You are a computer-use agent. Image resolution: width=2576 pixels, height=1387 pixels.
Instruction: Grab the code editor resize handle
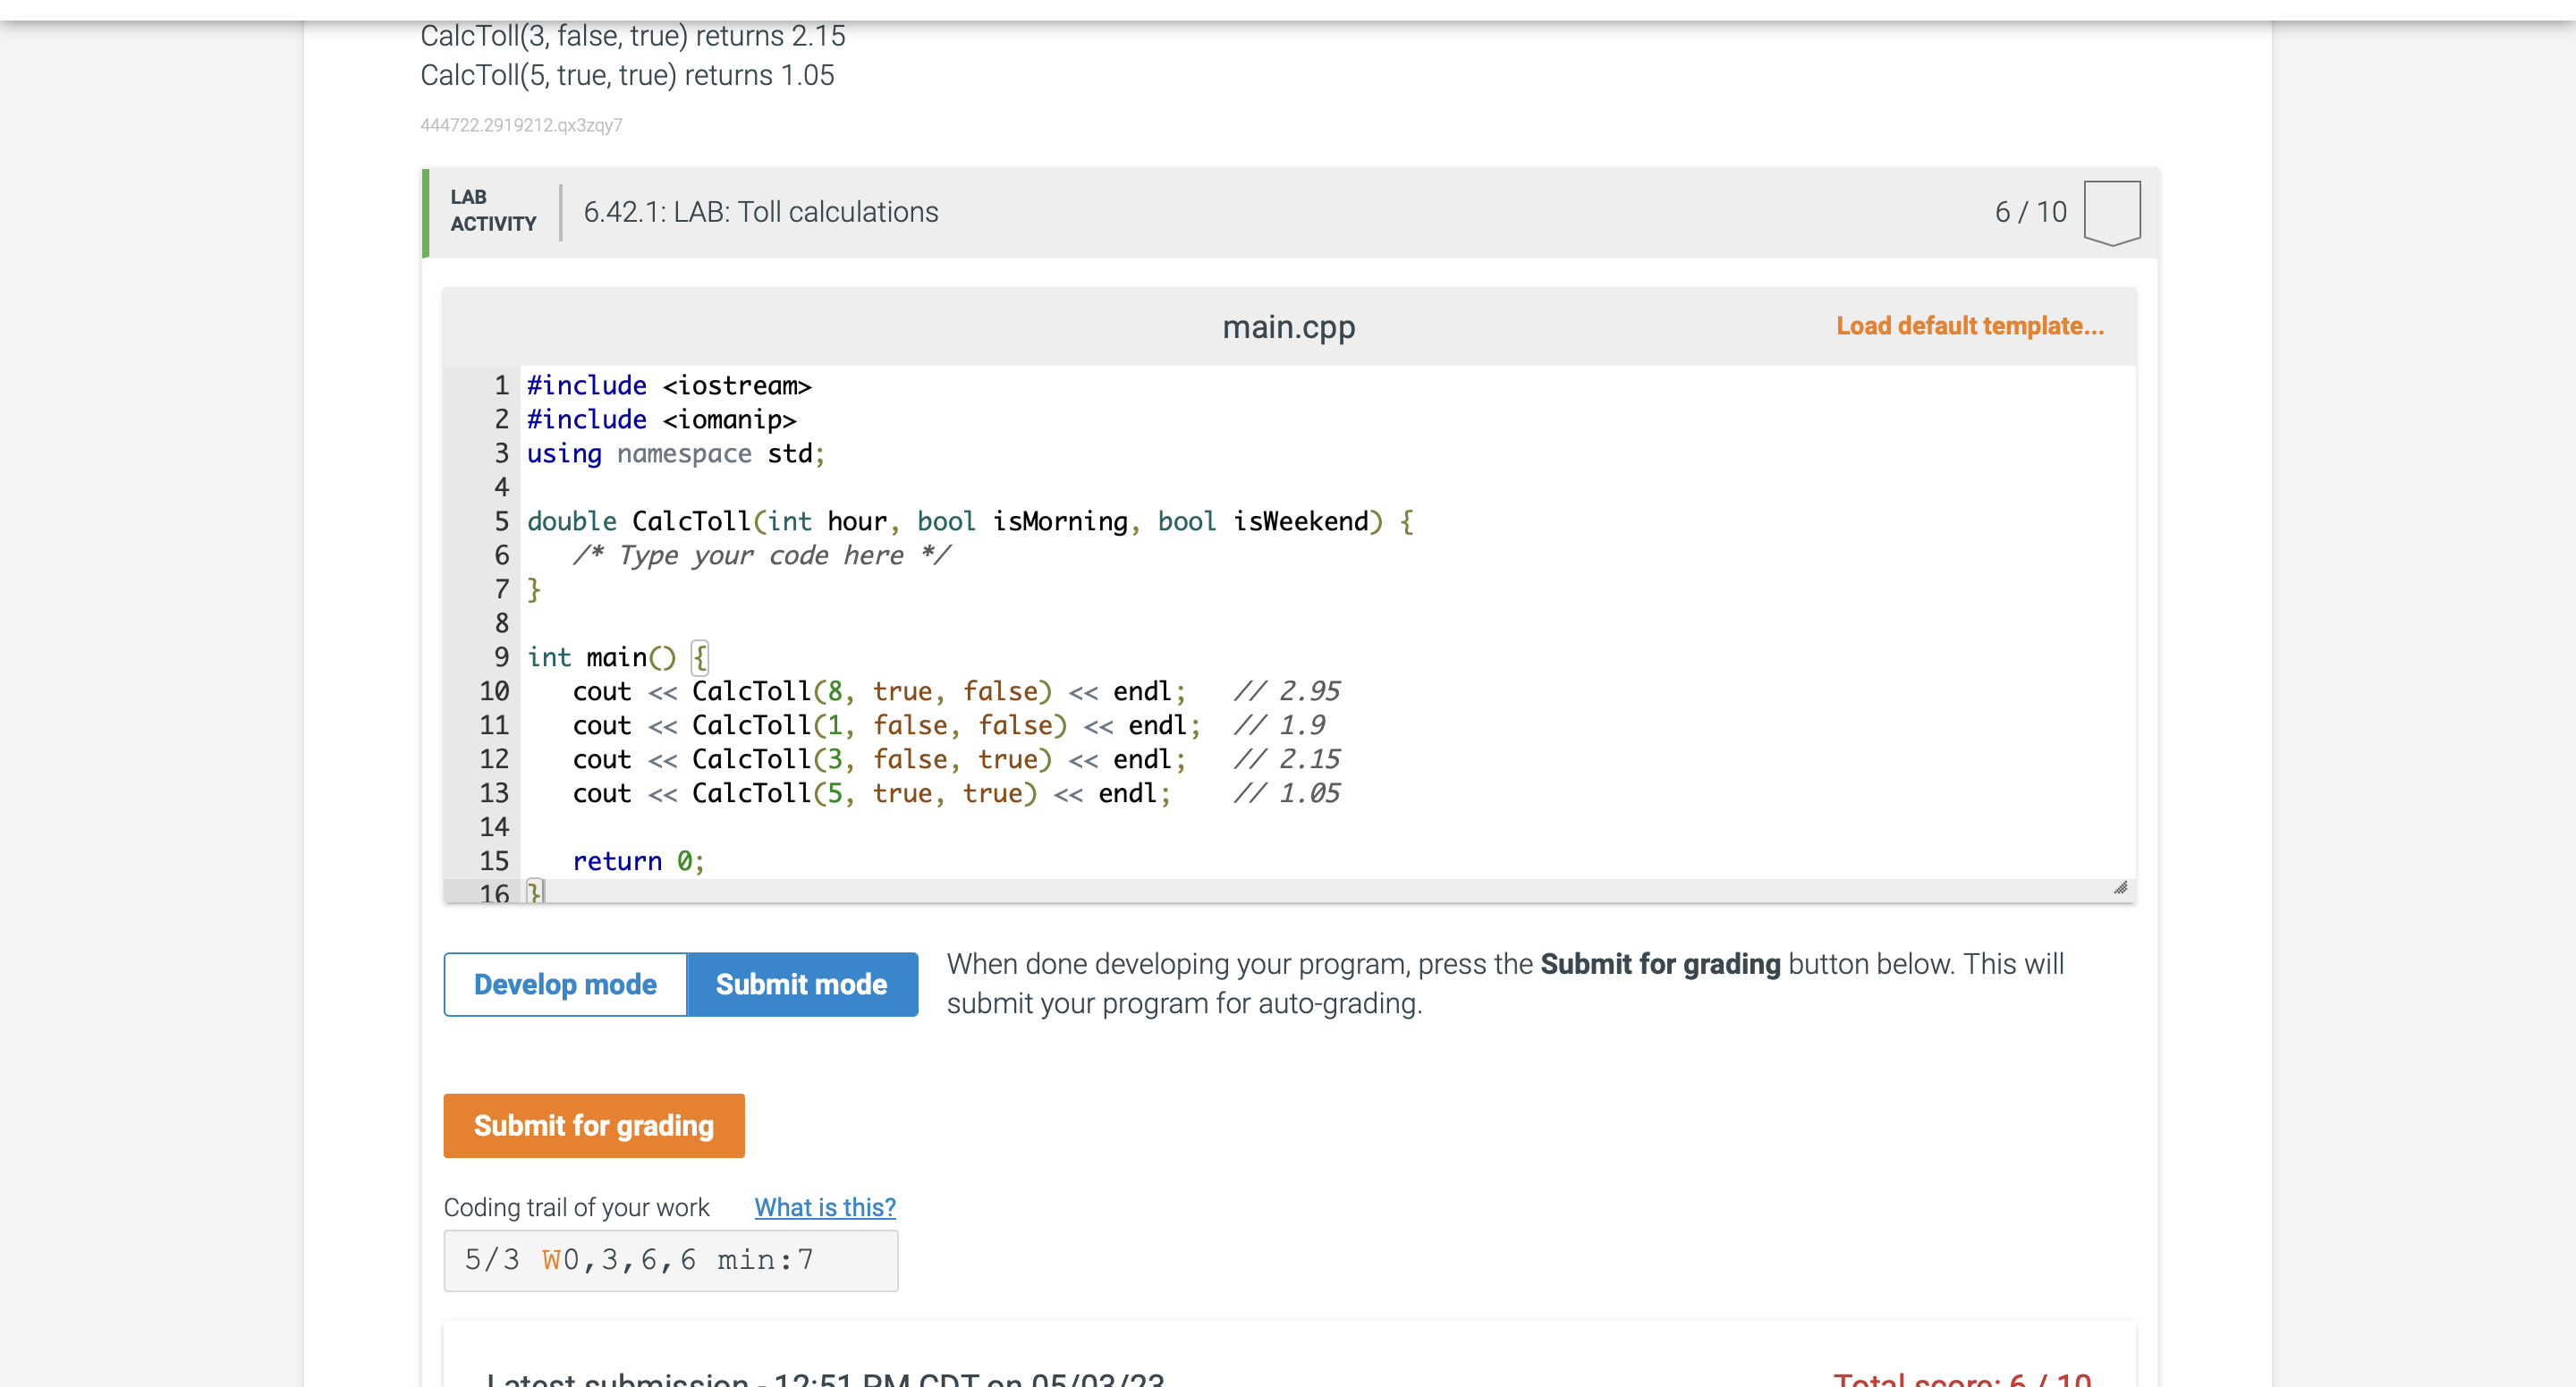(x=2119, y=888)
